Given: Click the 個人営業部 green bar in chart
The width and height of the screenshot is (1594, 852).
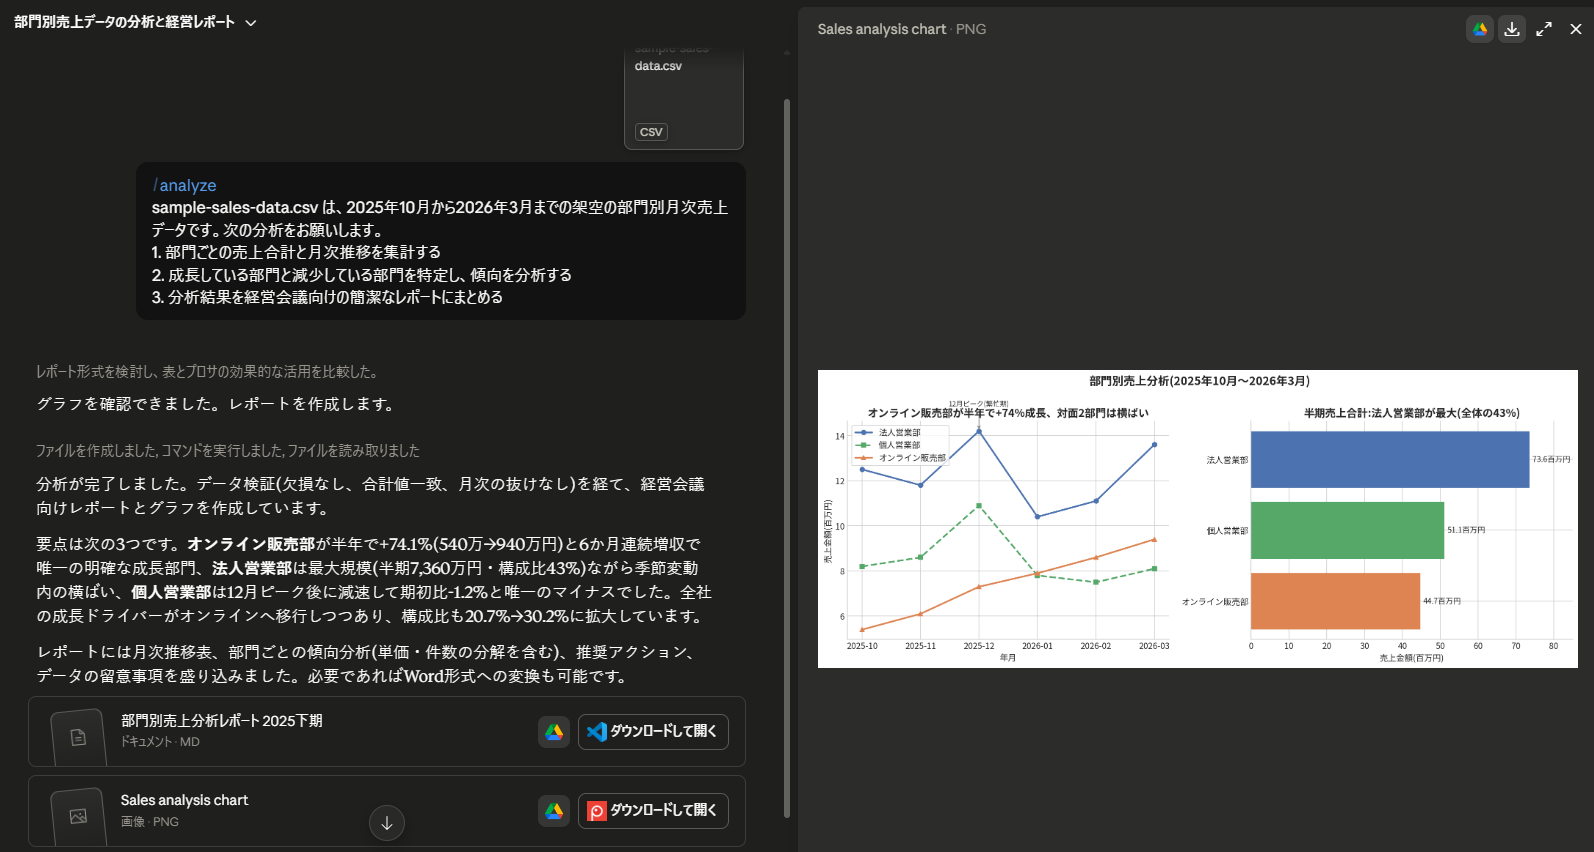Looking at the screenshot, I should (x=1347, y=530).
